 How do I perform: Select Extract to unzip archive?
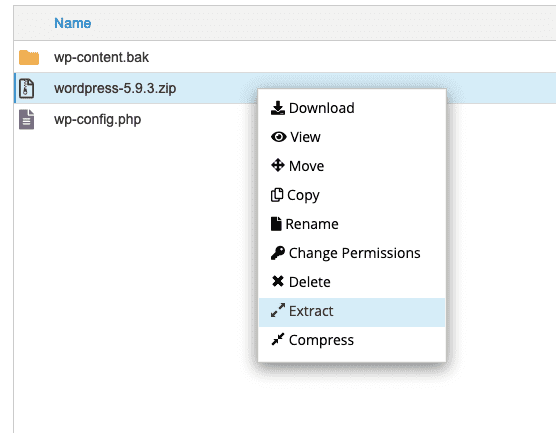352,311
